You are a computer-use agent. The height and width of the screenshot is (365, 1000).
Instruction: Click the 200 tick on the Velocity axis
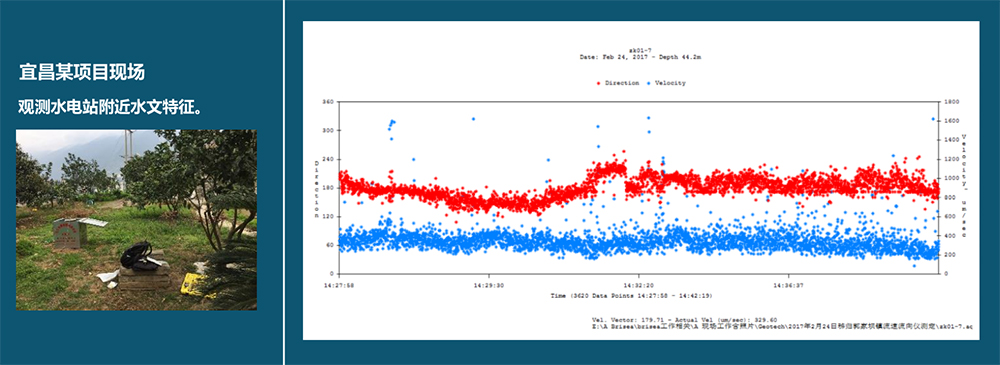(x=949, y=255)
